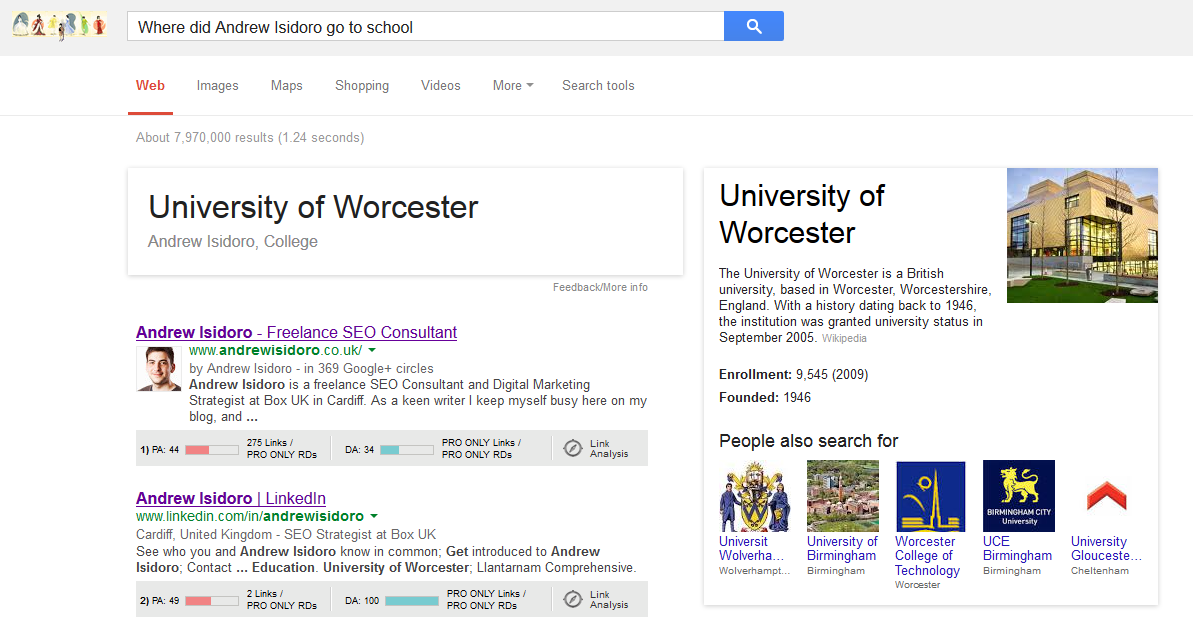Click the University of Worcester building photo

(1082, 235)
